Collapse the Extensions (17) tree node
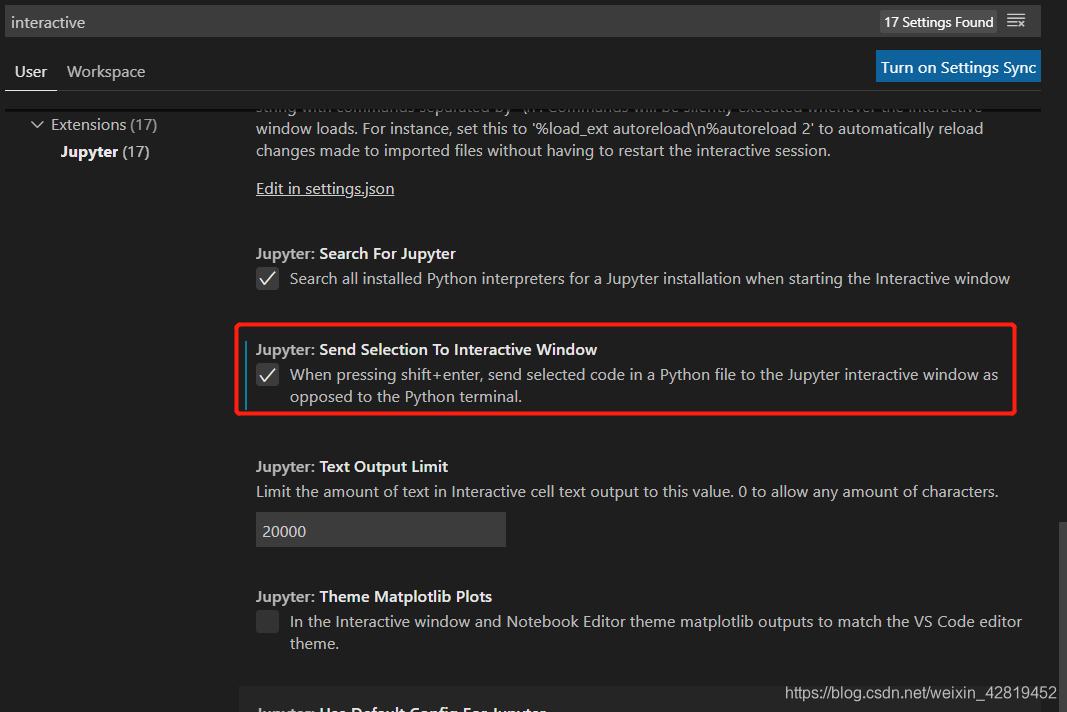 pos(37,125)
